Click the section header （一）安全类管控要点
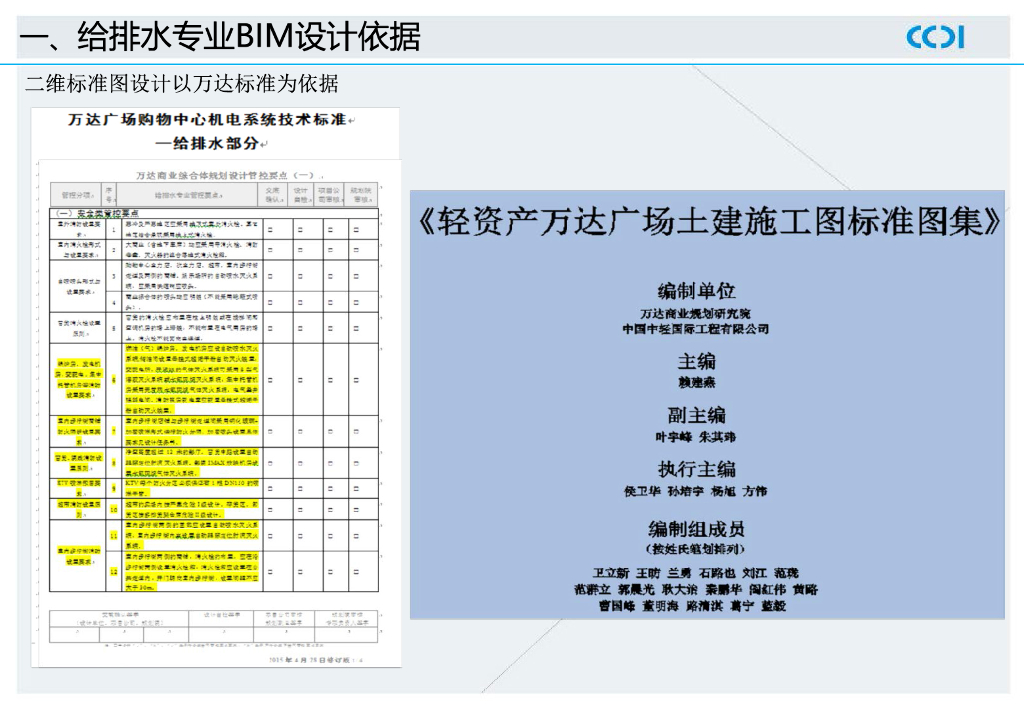This screenshot has height=709, width=1024. [97, 213]
